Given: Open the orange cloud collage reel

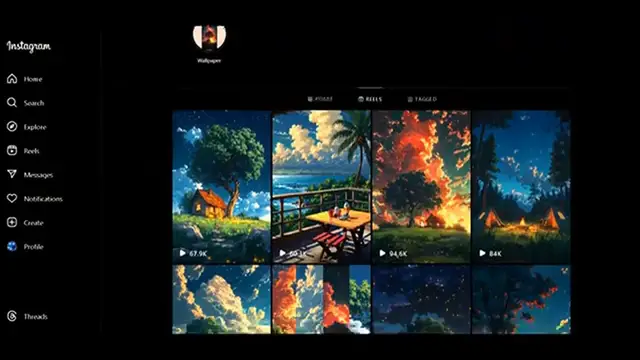Looking at the screenshot, I should pos(322,300).
